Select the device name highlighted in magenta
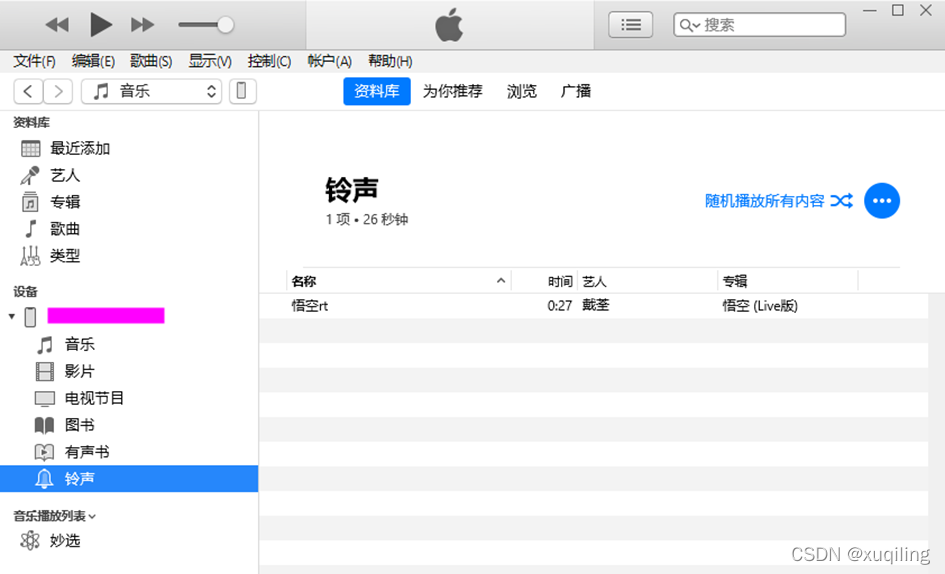This screenshot has height=574, width=945. point(106,315)
